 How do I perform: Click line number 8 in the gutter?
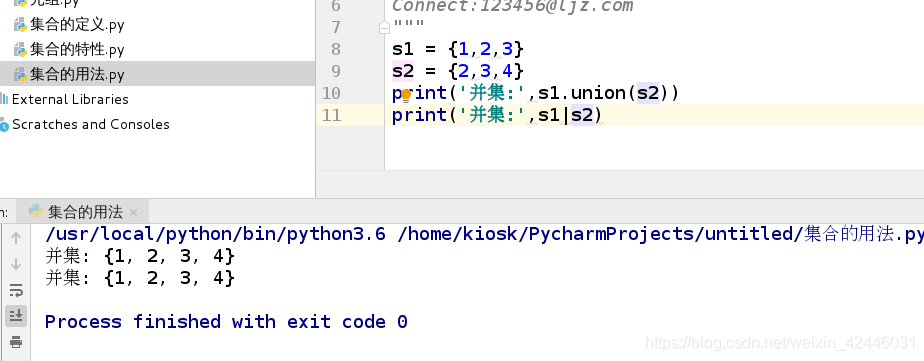point(336,49)
